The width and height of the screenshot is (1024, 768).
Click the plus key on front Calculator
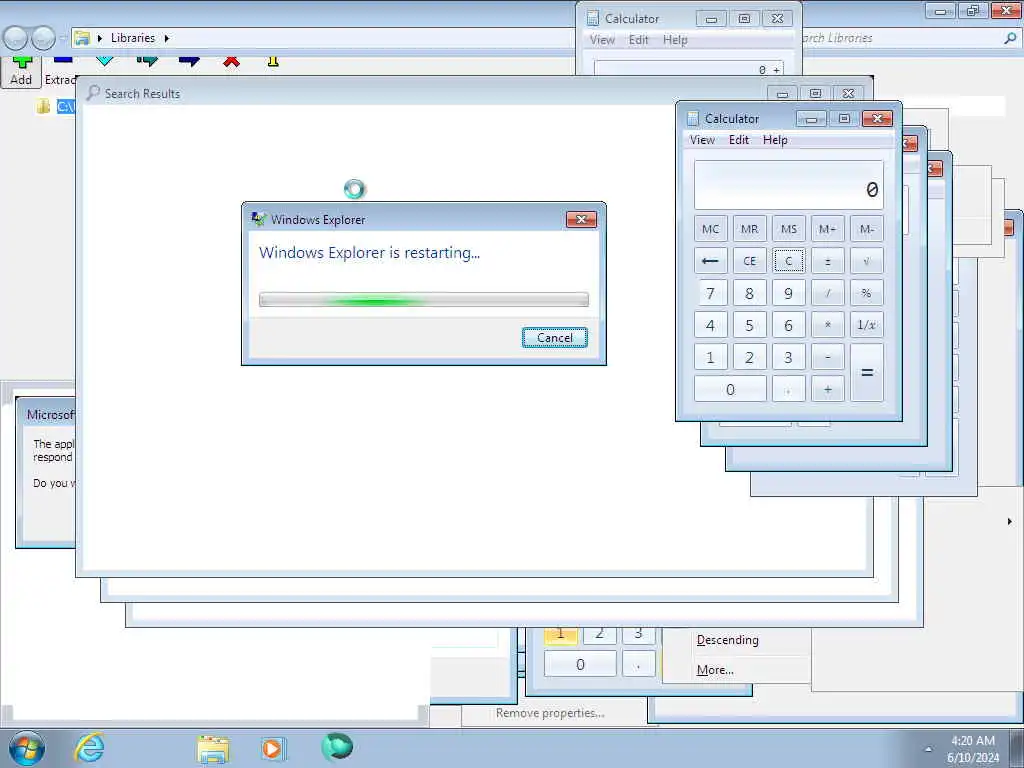tap(827, 389)
